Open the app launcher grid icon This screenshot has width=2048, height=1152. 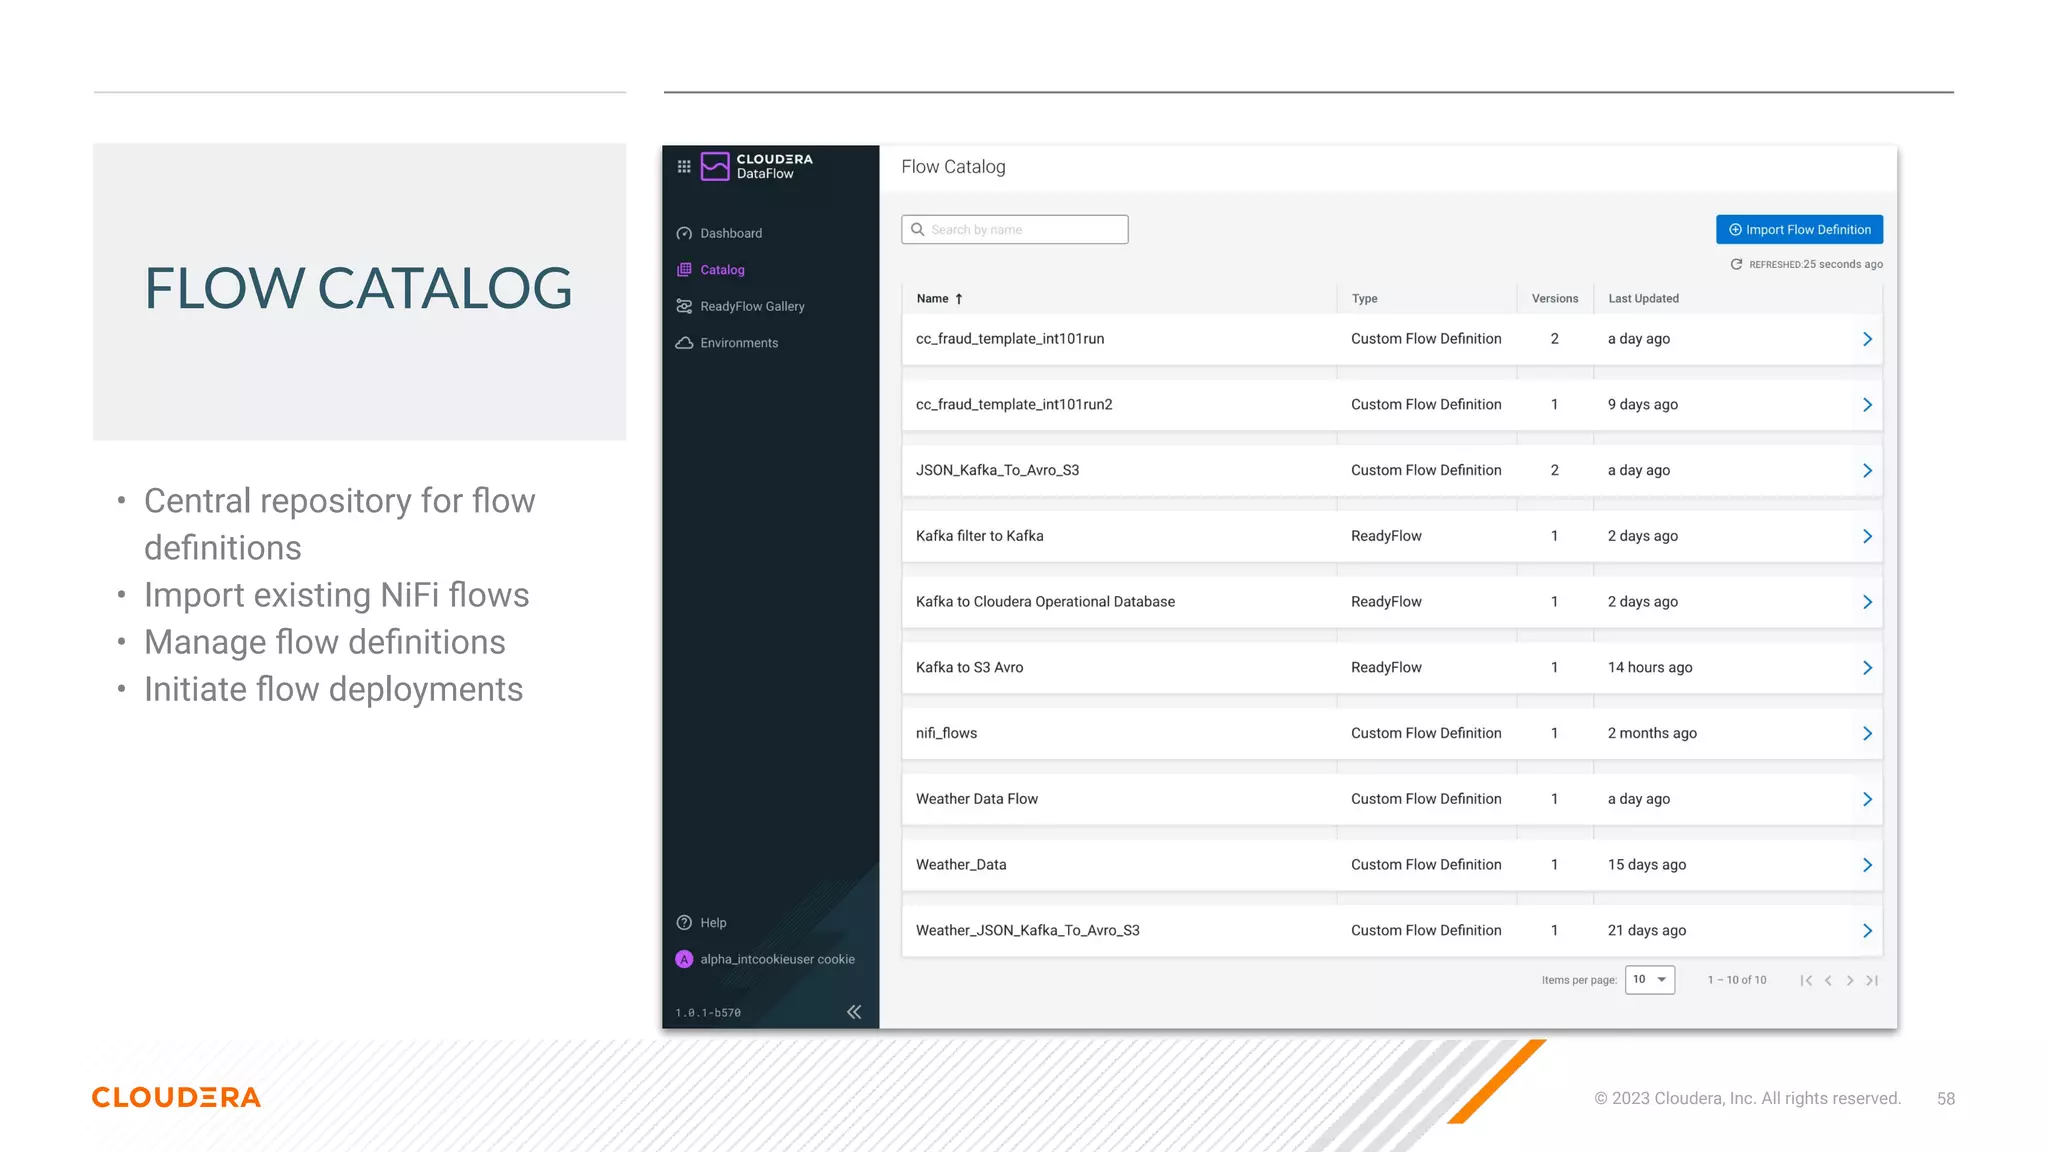[x=684, y=167]
